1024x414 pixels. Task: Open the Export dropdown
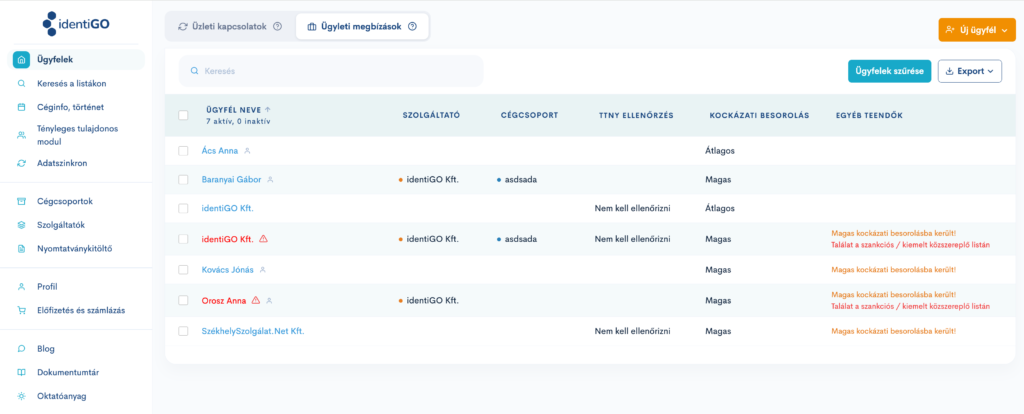coord(970,71)
